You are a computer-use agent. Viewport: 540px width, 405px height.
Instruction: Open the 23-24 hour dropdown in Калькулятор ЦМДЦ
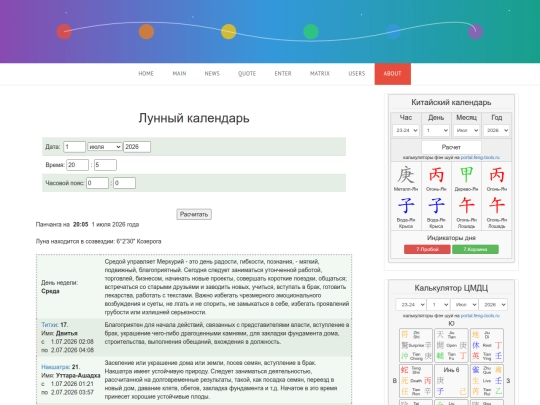click(411, 304)
